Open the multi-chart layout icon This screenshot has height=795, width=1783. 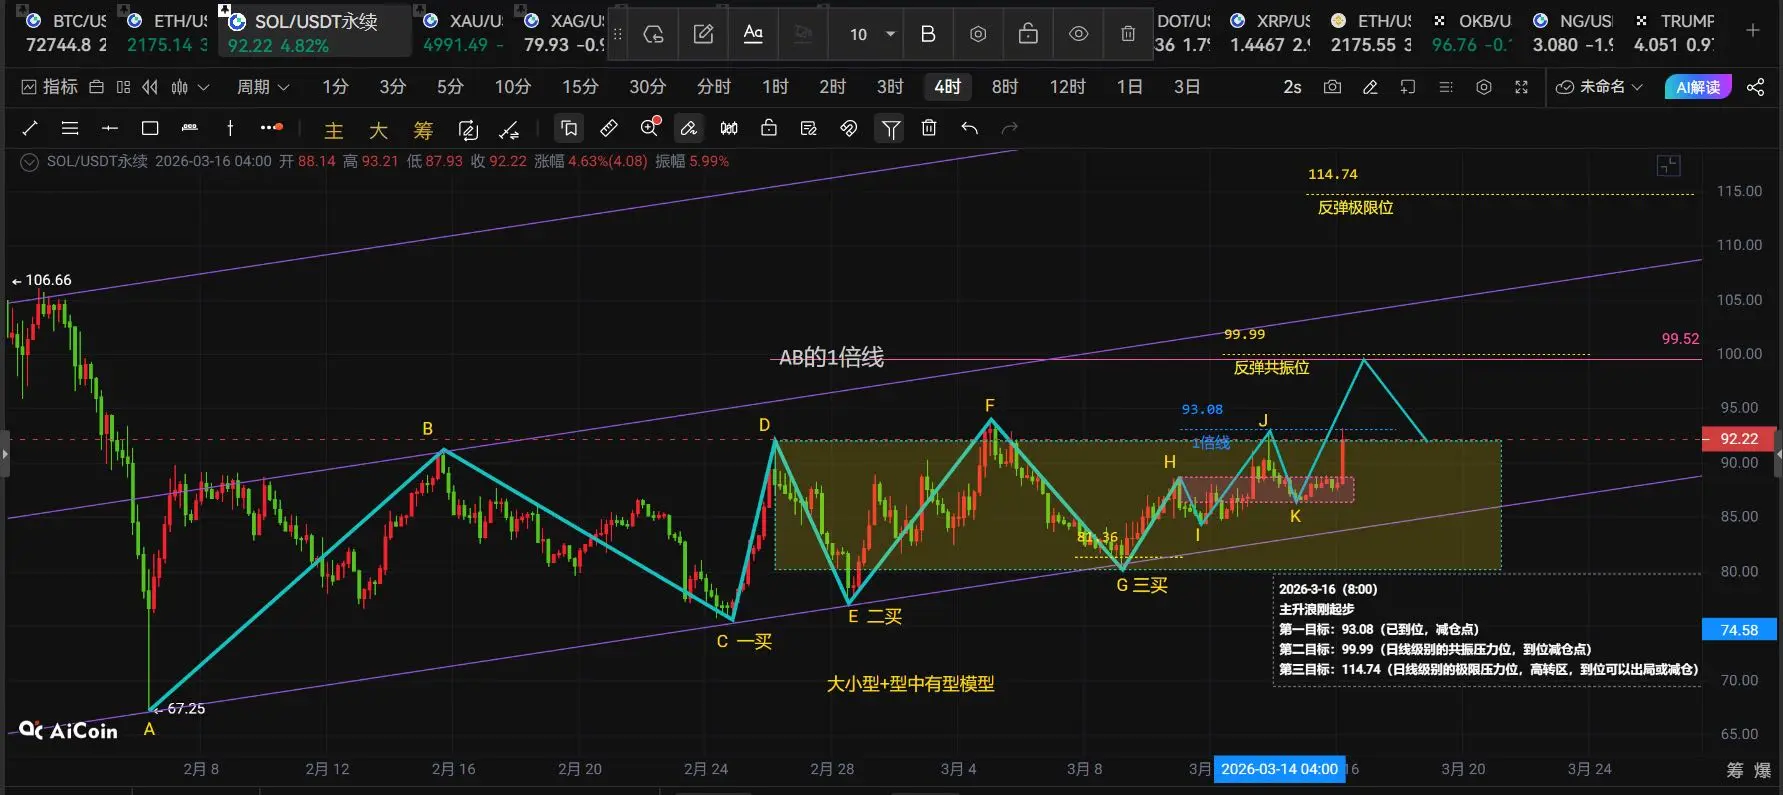click(x=123, y=87)
